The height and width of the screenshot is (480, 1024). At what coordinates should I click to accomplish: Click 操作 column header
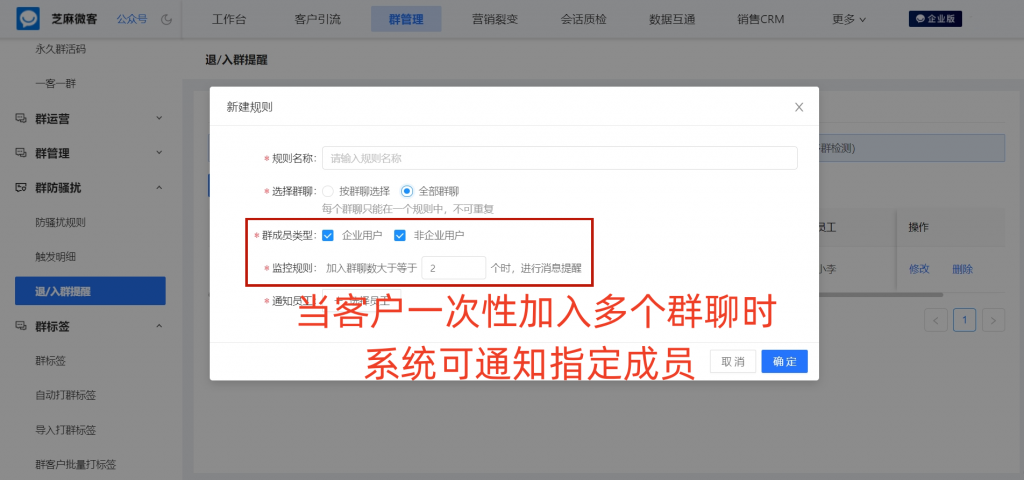click(918, 227)
